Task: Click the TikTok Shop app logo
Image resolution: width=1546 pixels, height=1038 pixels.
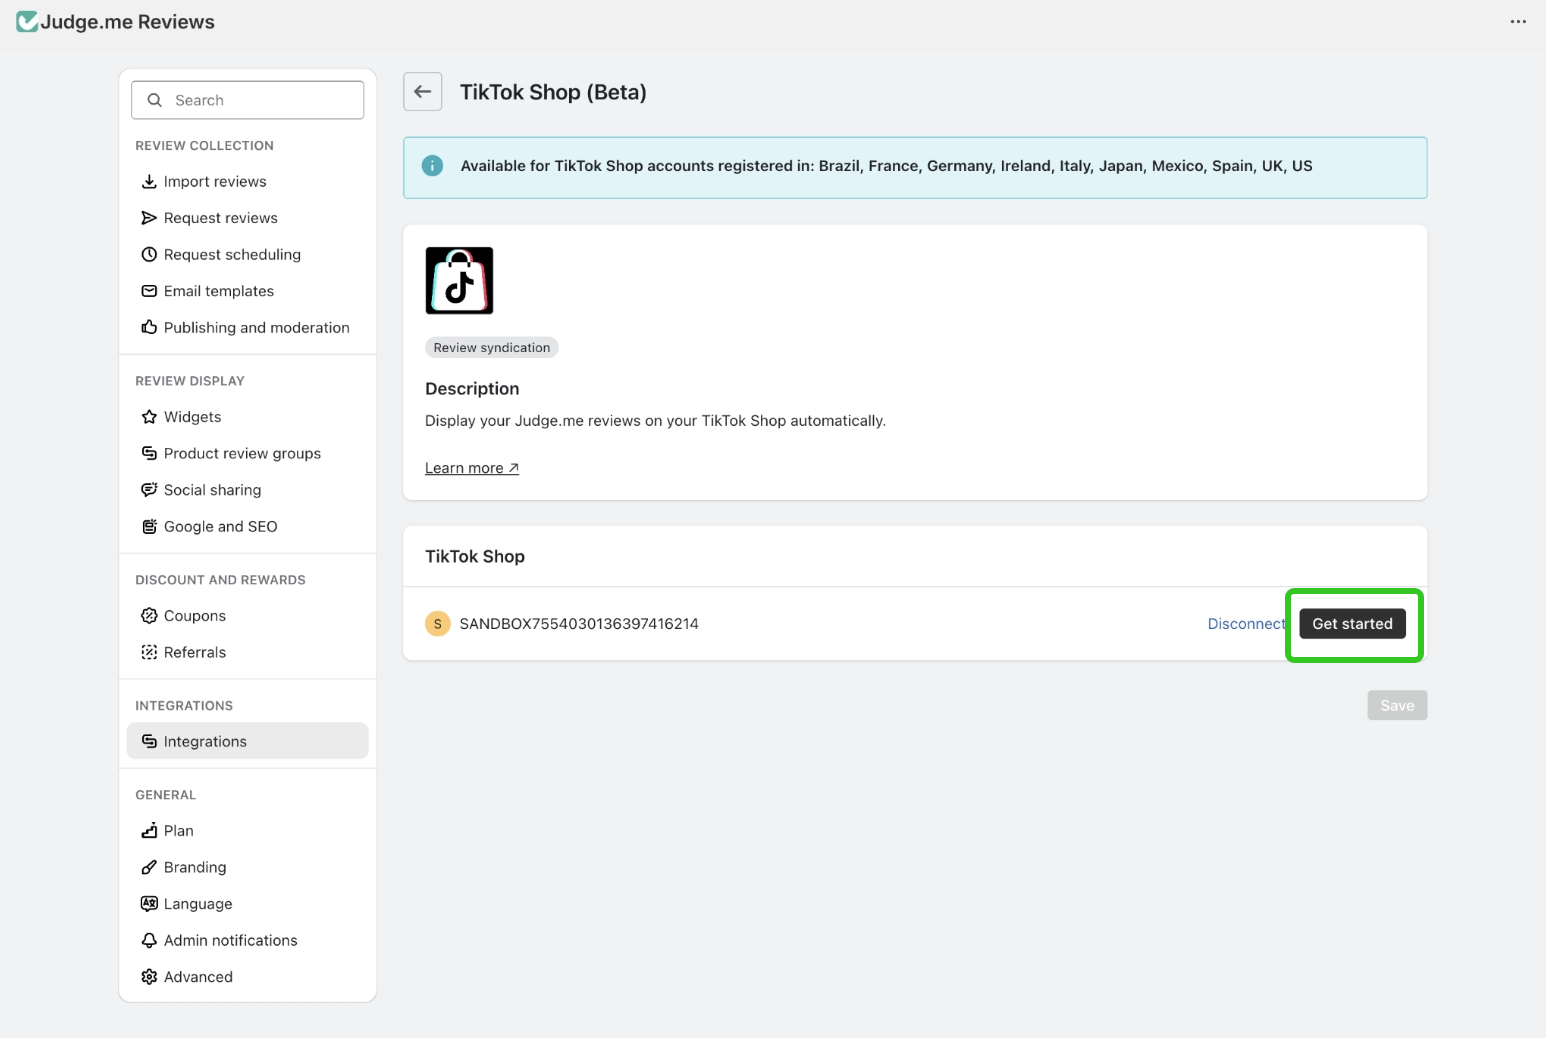Action: pos(459,281)
